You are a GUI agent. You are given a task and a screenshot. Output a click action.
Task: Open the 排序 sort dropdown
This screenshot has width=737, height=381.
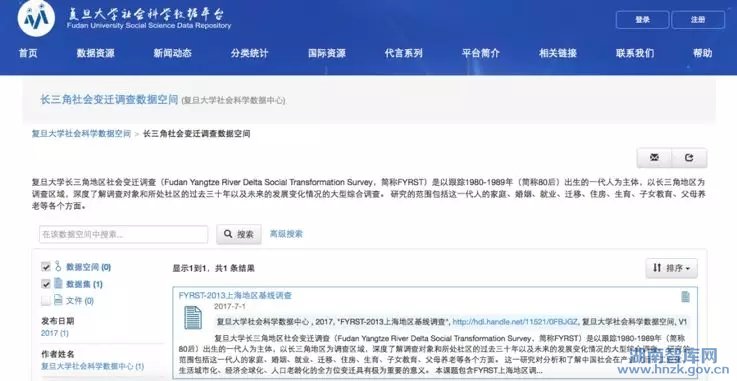pos(671,268)
